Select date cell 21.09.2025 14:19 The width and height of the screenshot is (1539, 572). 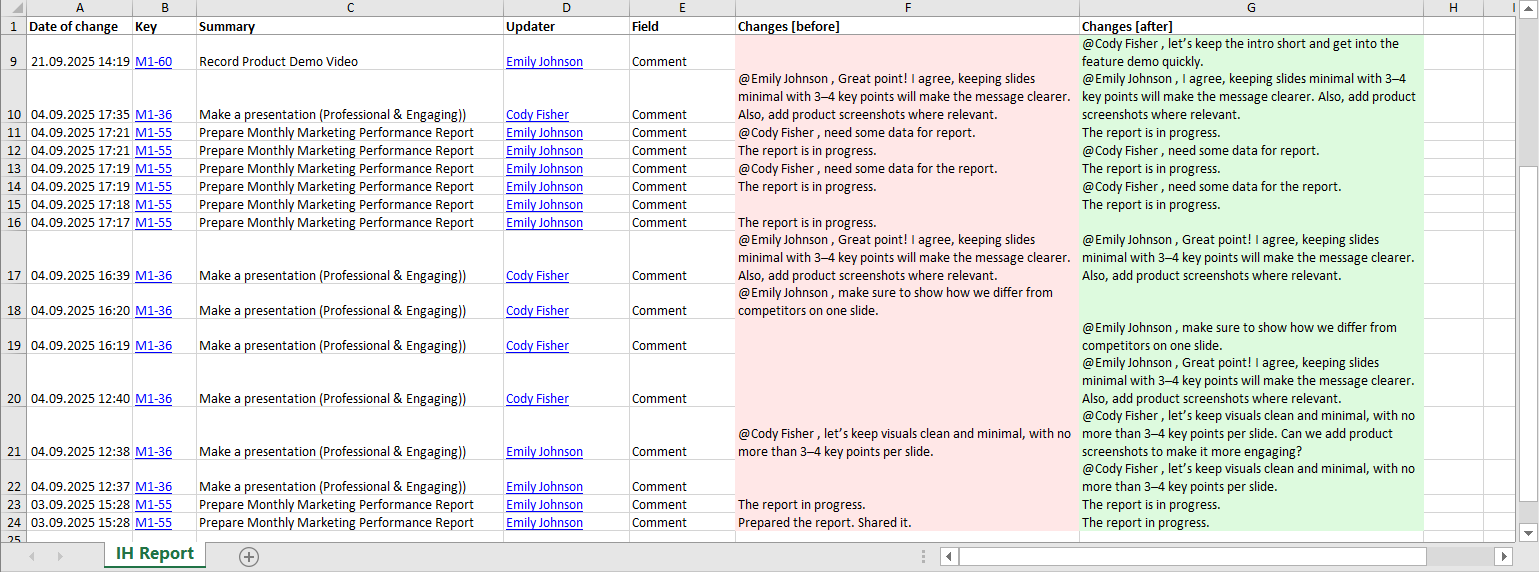point(79,53)
